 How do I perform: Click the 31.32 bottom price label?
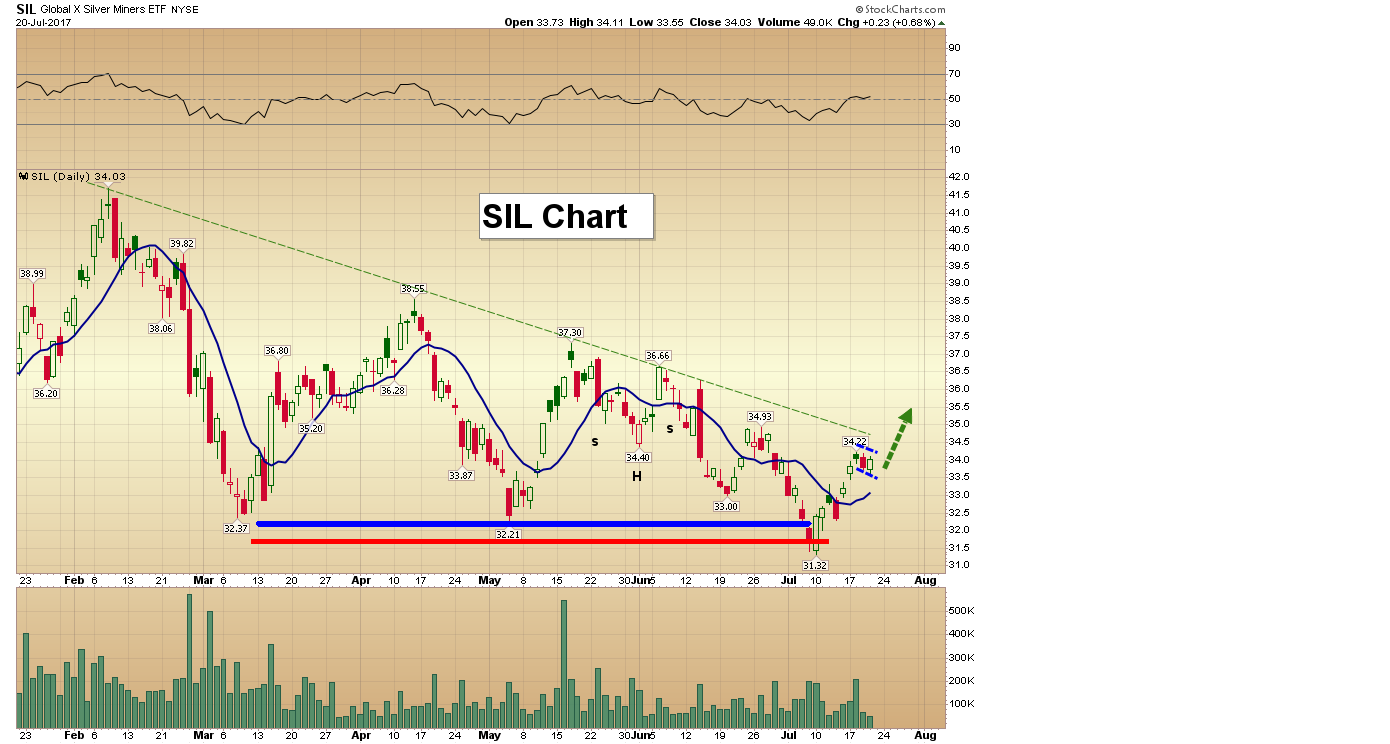pos(815,565)
